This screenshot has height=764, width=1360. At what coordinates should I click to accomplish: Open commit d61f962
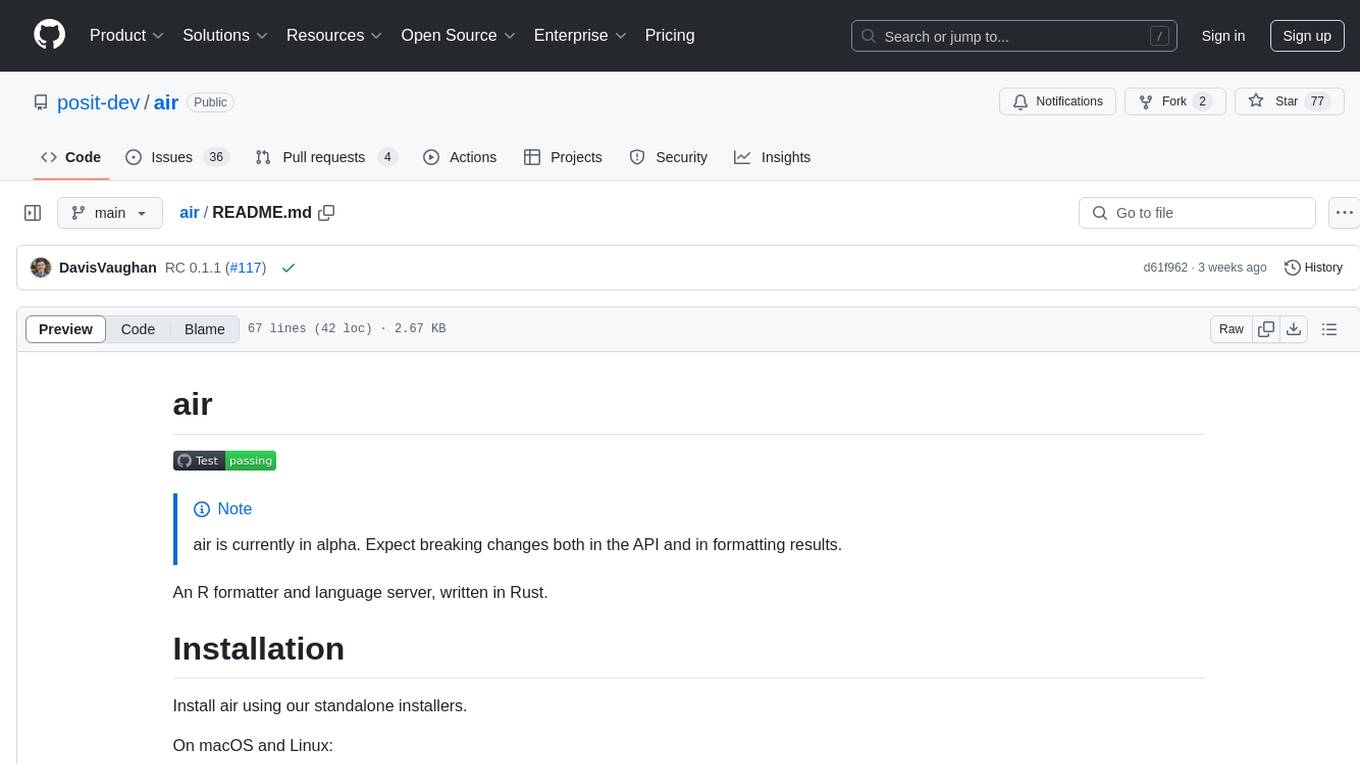(1165, 268)
